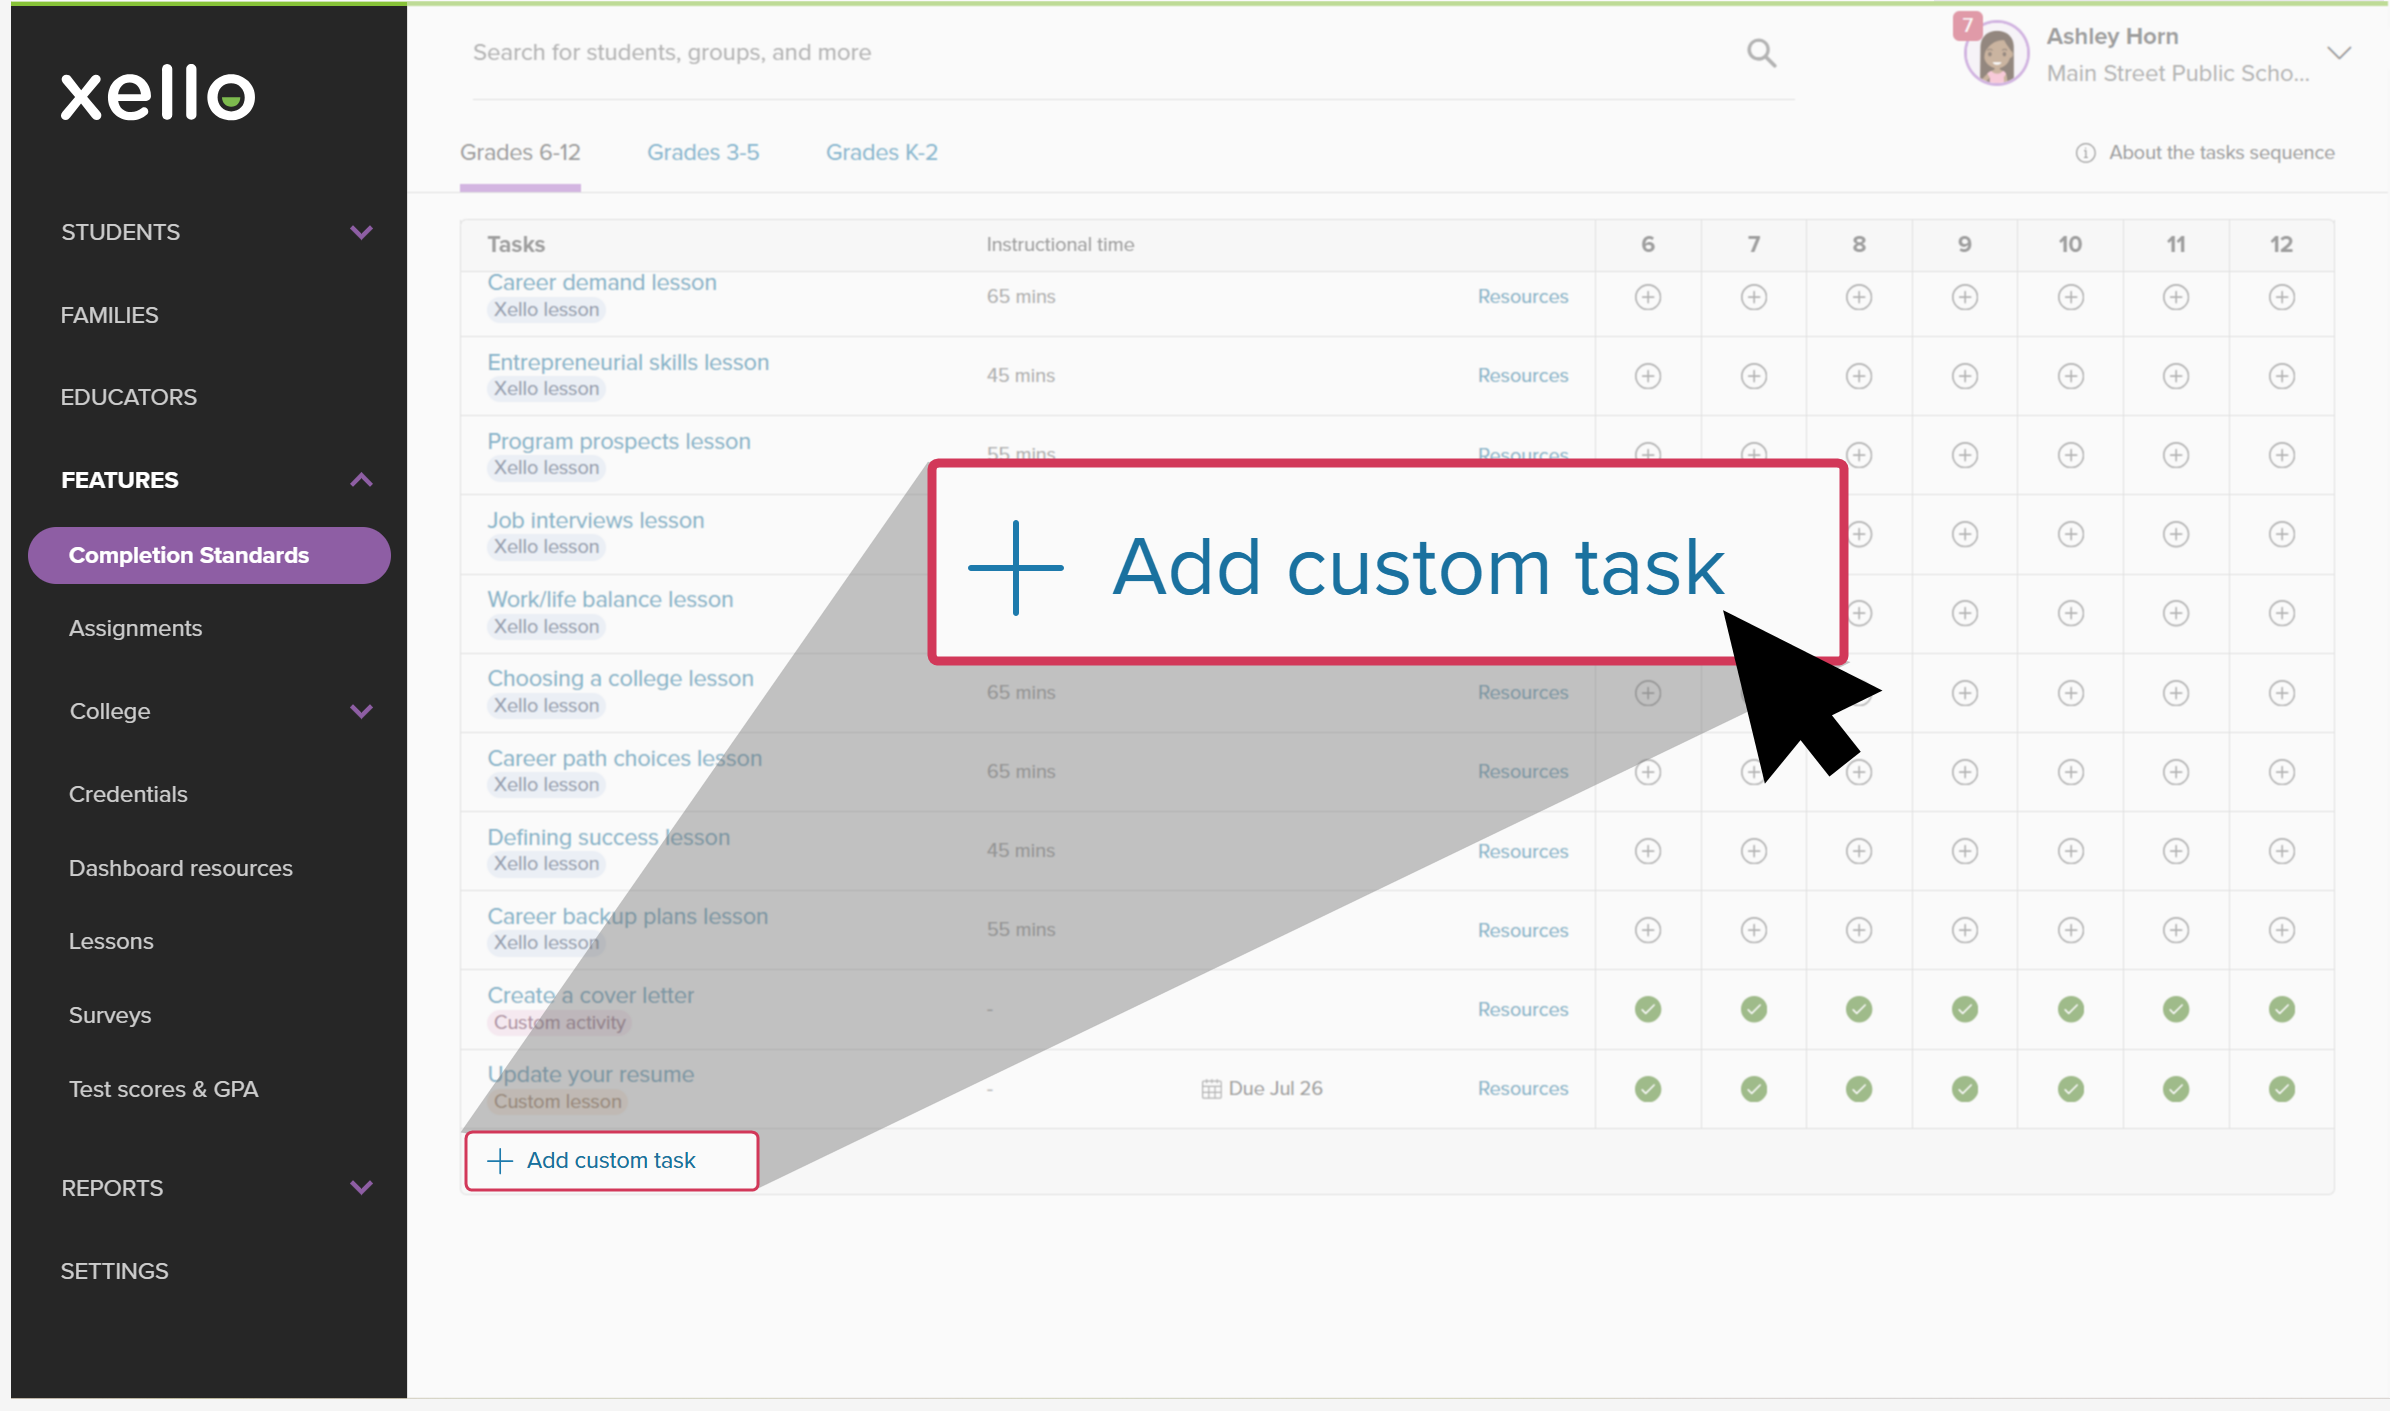Add Entrepreneurial skills lesson to grade 10
Image resolution: width=2390 pixels, height=1411 pixels.
[2071, 376]
